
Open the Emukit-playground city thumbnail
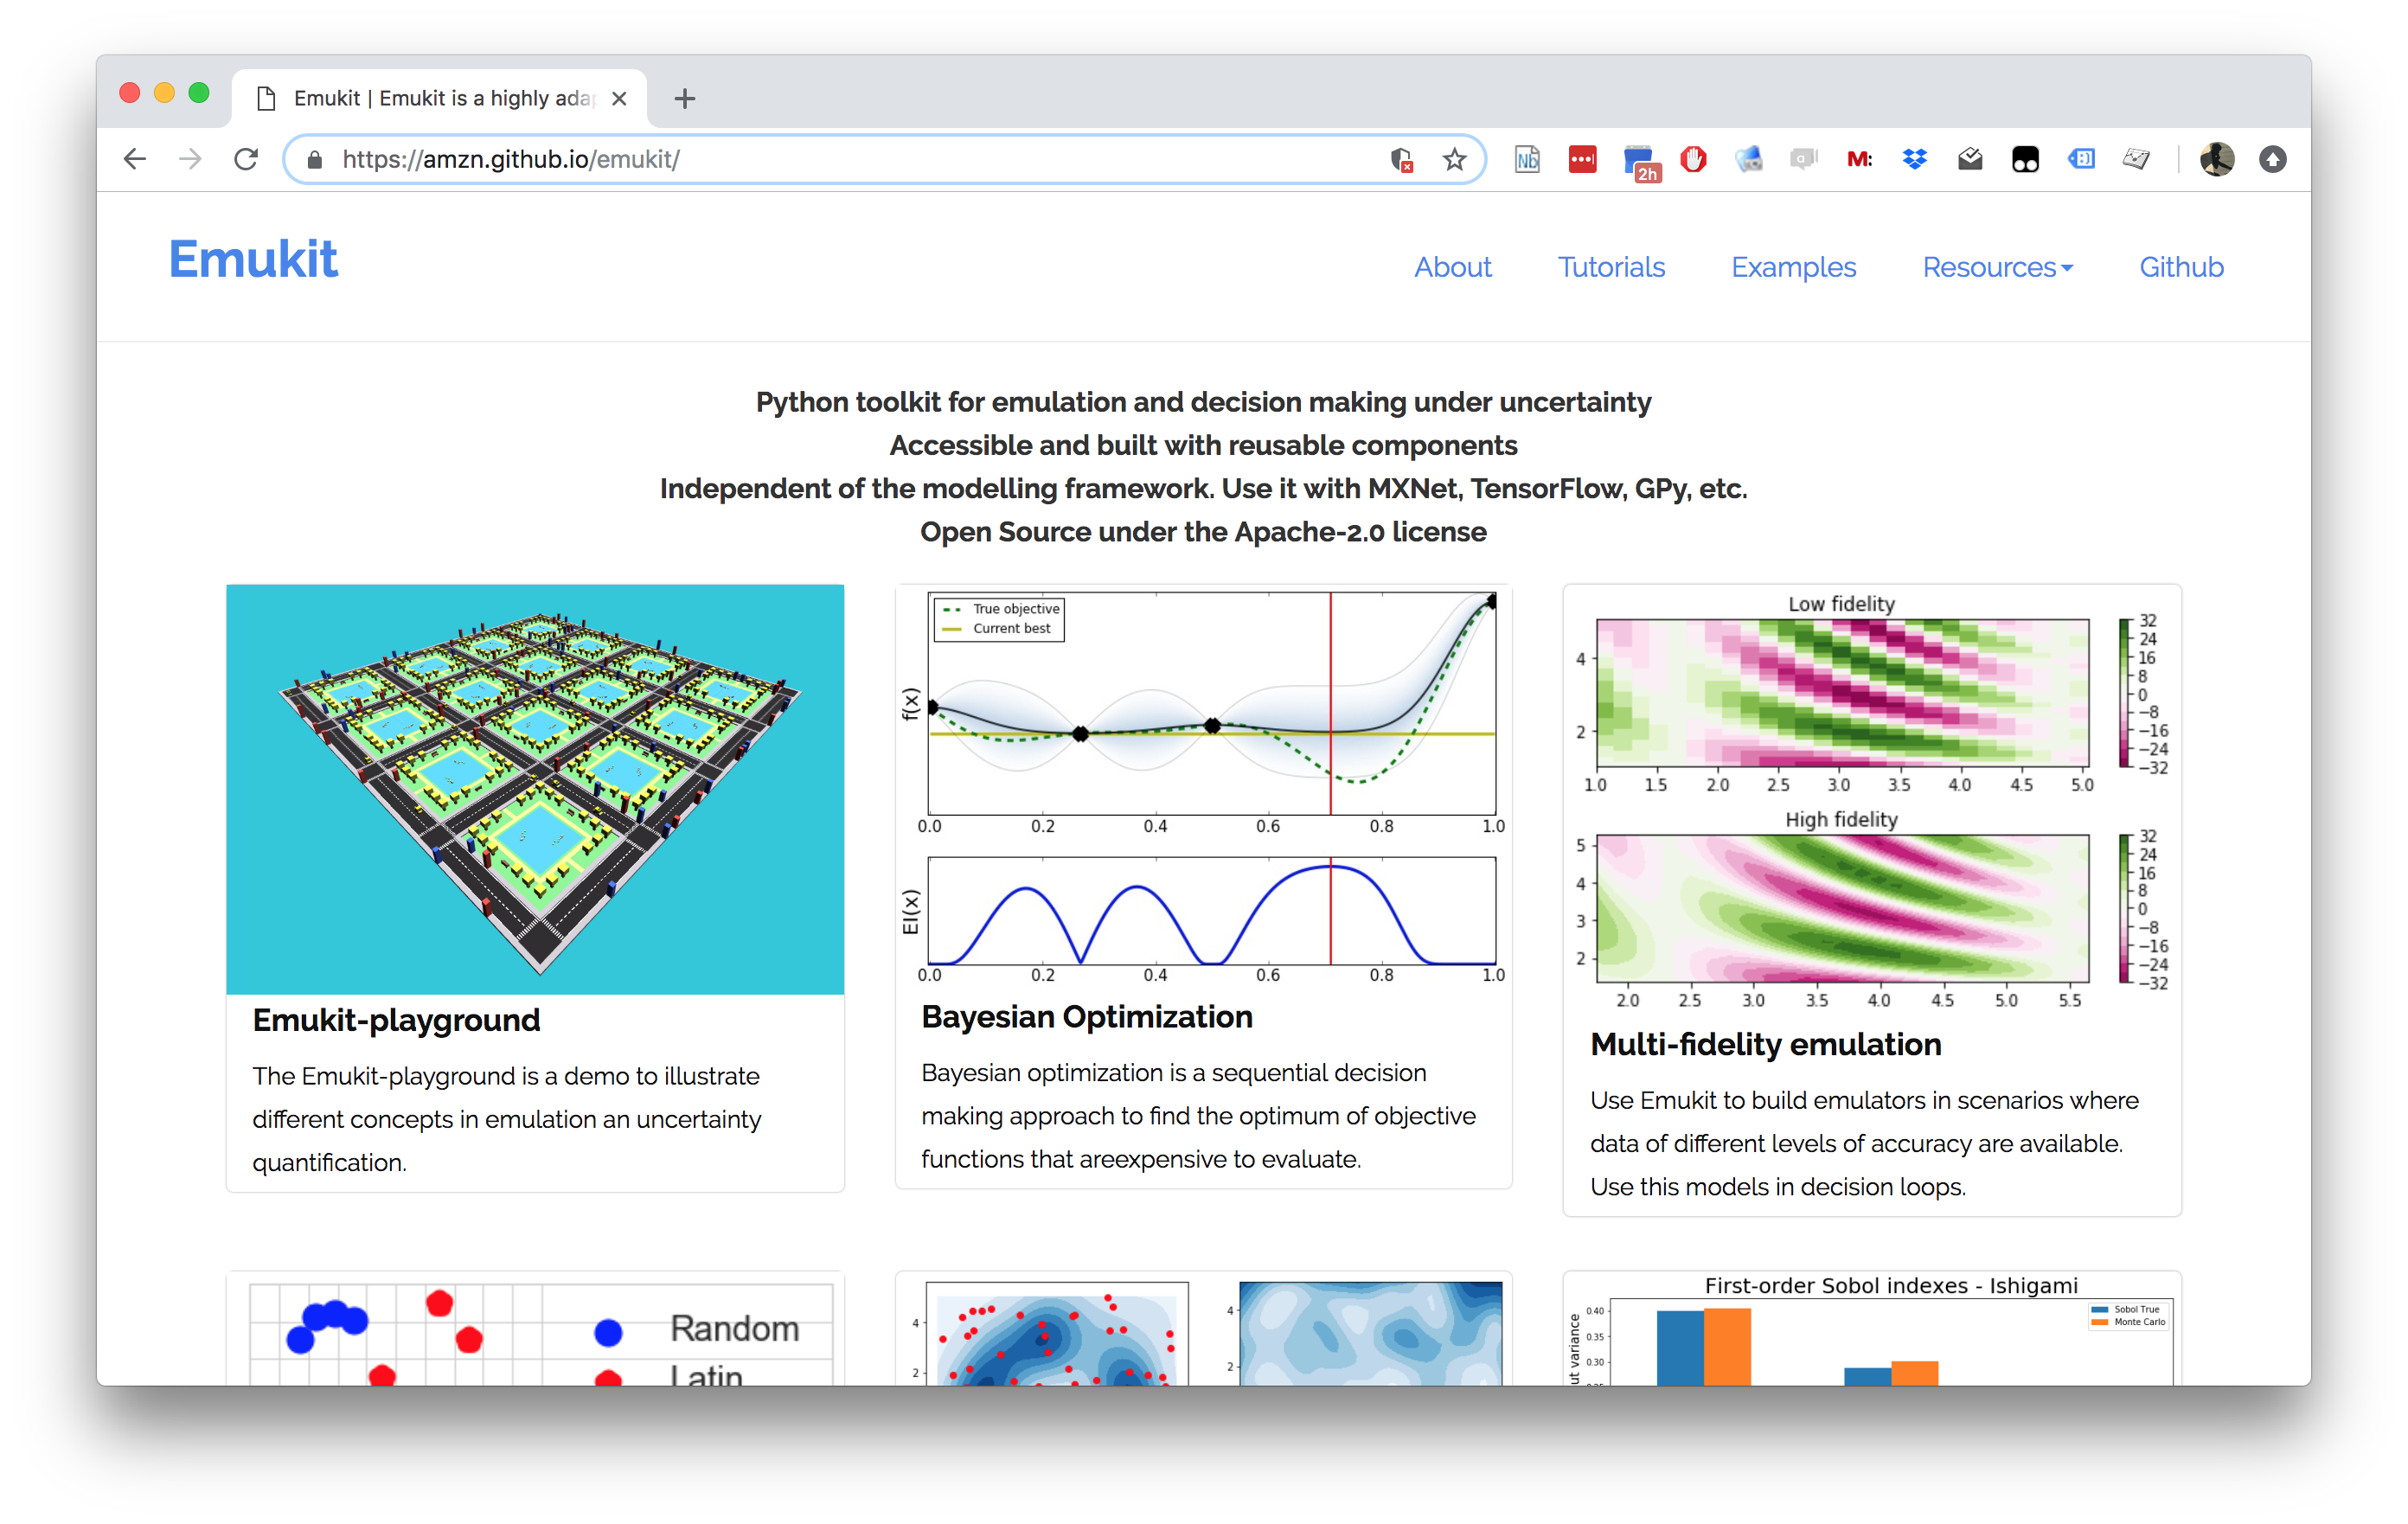point(535,788)
